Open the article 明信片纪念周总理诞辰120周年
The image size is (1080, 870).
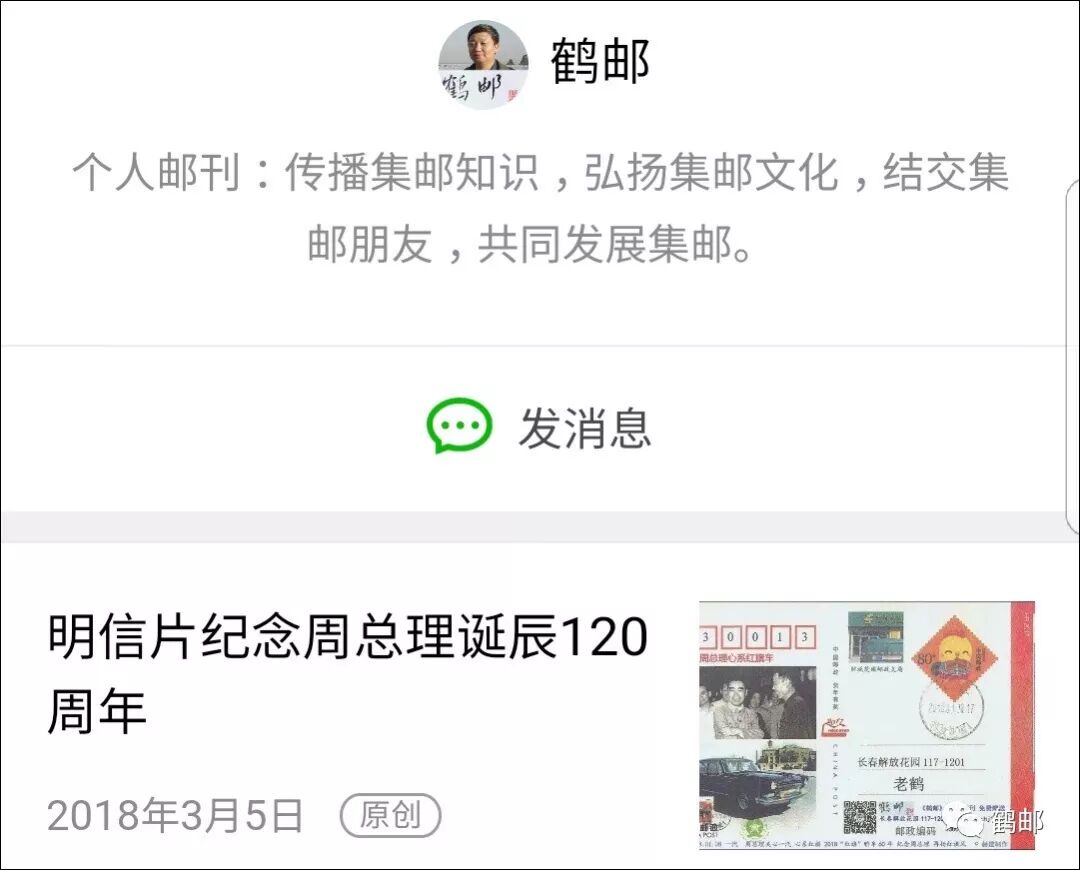(348, 673)
